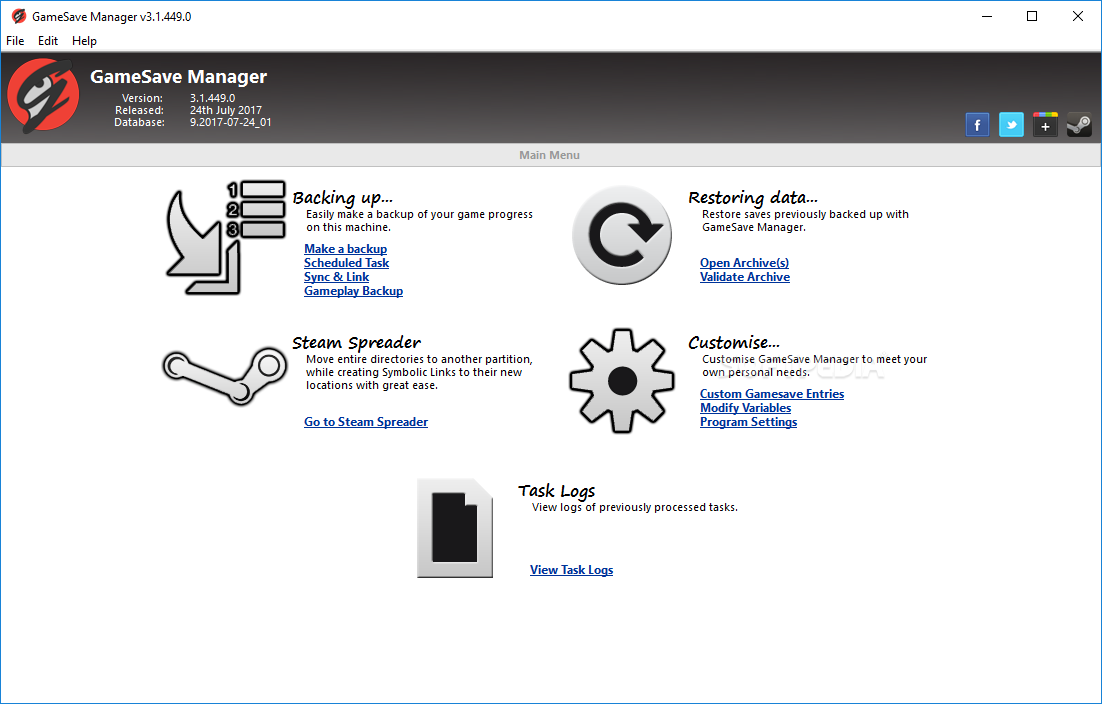The width and height of the screenshot is (1102, 704).
Task: Click the Restoring data circular arrow icon
Action: click(x=622, y=235)
